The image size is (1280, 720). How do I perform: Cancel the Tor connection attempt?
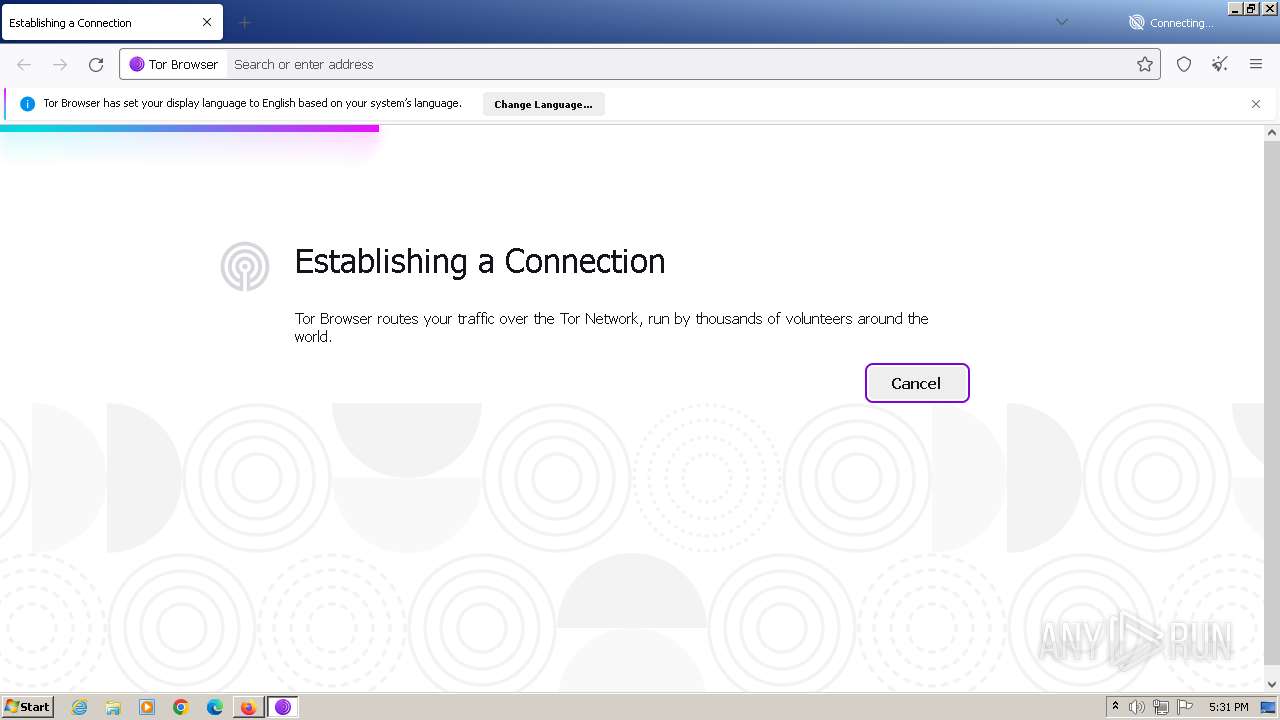click(916, 383)
